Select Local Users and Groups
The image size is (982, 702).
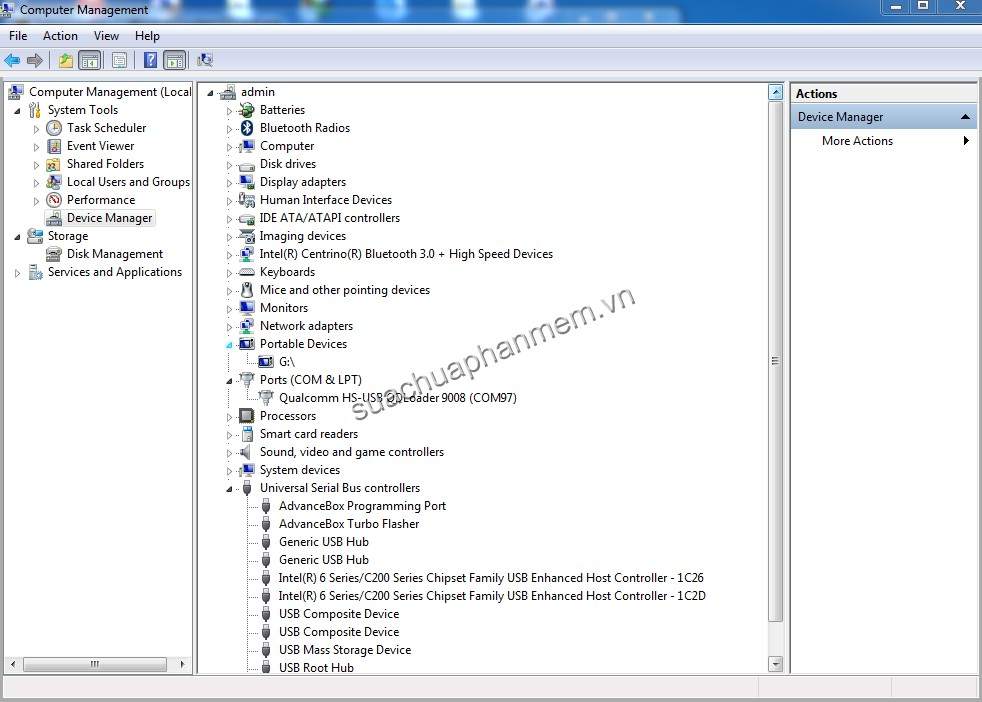(128, 182)
